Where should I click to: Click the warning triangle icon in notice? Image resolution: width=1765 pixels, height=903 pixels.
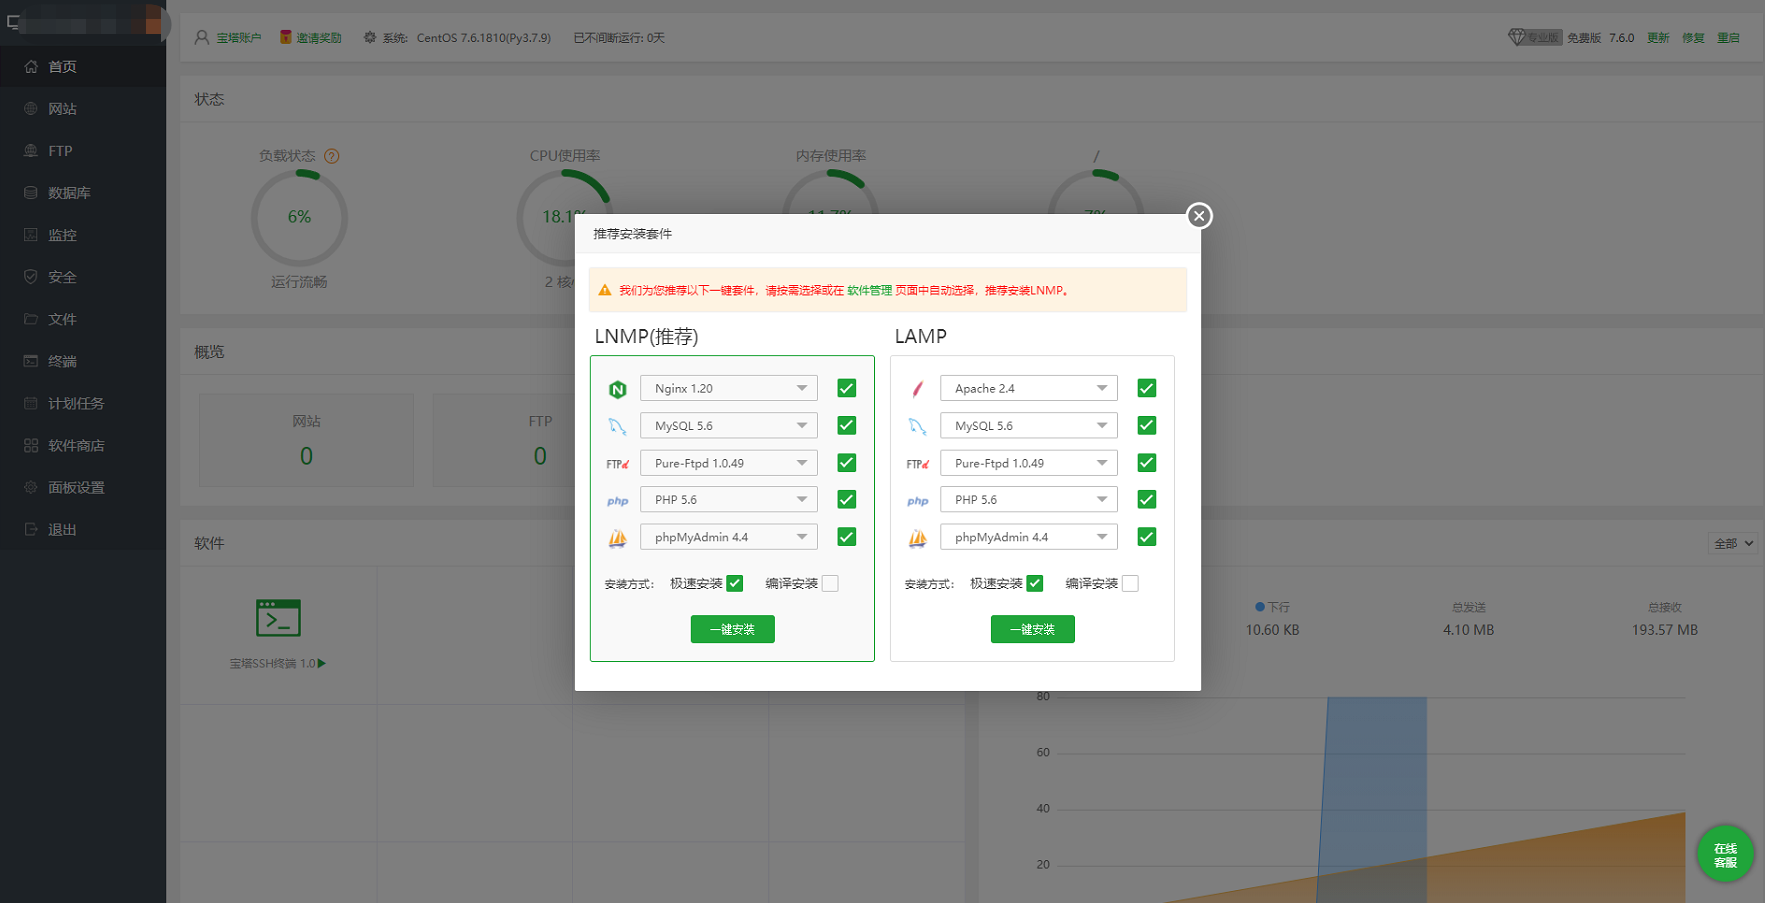(605, 290)
